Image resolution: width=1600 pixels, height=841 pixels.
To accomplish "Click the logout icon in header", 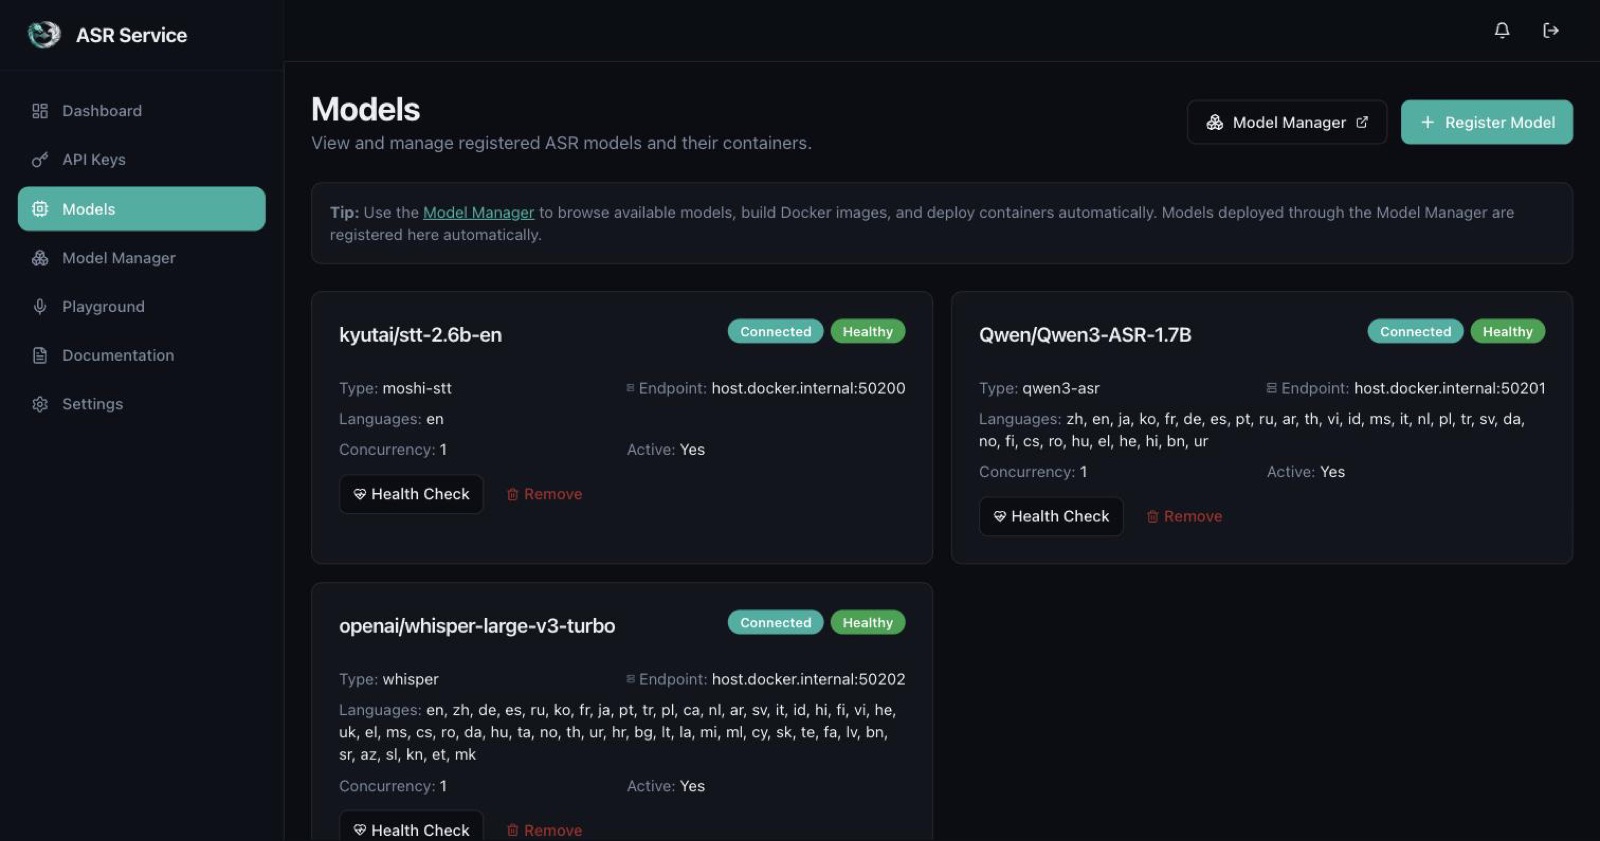I will (1551, 30).
